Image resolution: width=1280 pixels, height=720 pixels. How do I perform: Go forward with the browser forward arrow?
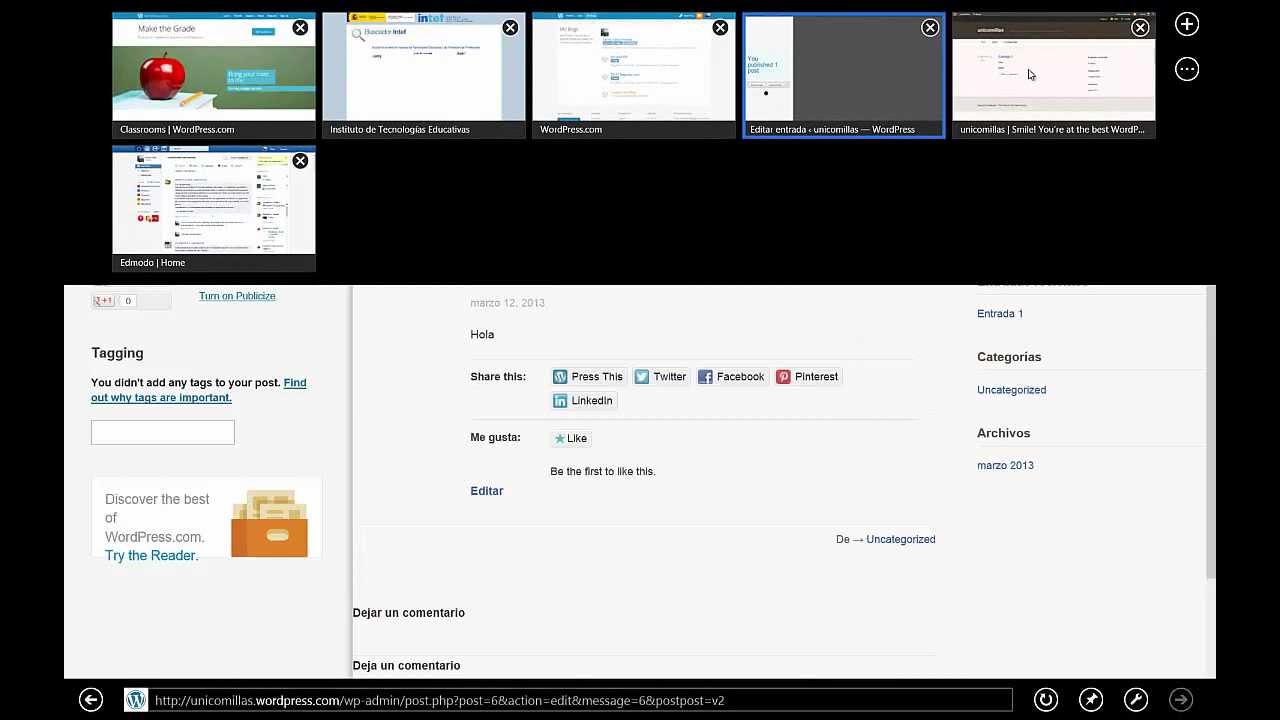coord(1181,700)
